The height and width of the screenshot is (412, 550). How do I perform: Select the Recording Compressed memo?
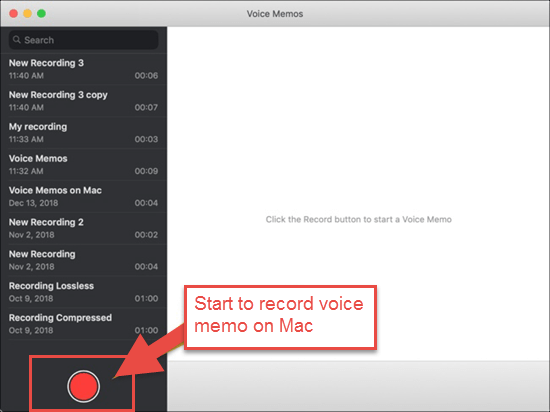83,324
